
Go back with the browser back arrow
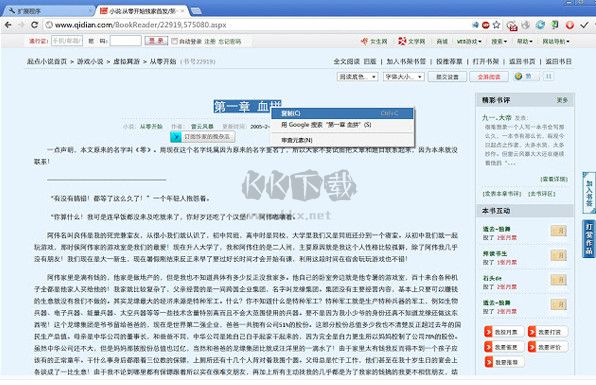coord(8,25)
